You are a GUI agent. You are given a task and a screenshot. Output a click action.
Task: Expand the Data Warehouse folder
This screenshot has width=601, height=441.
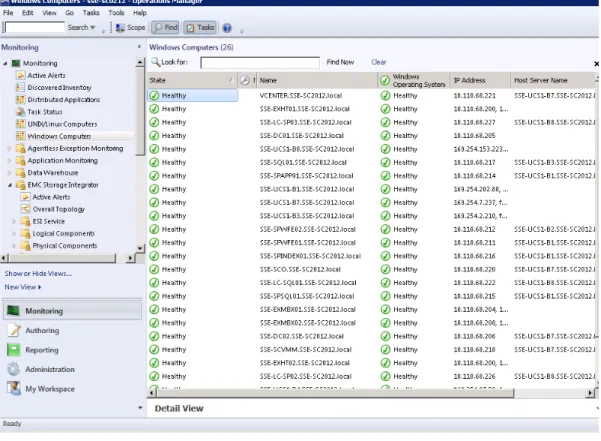coord(10,173)
